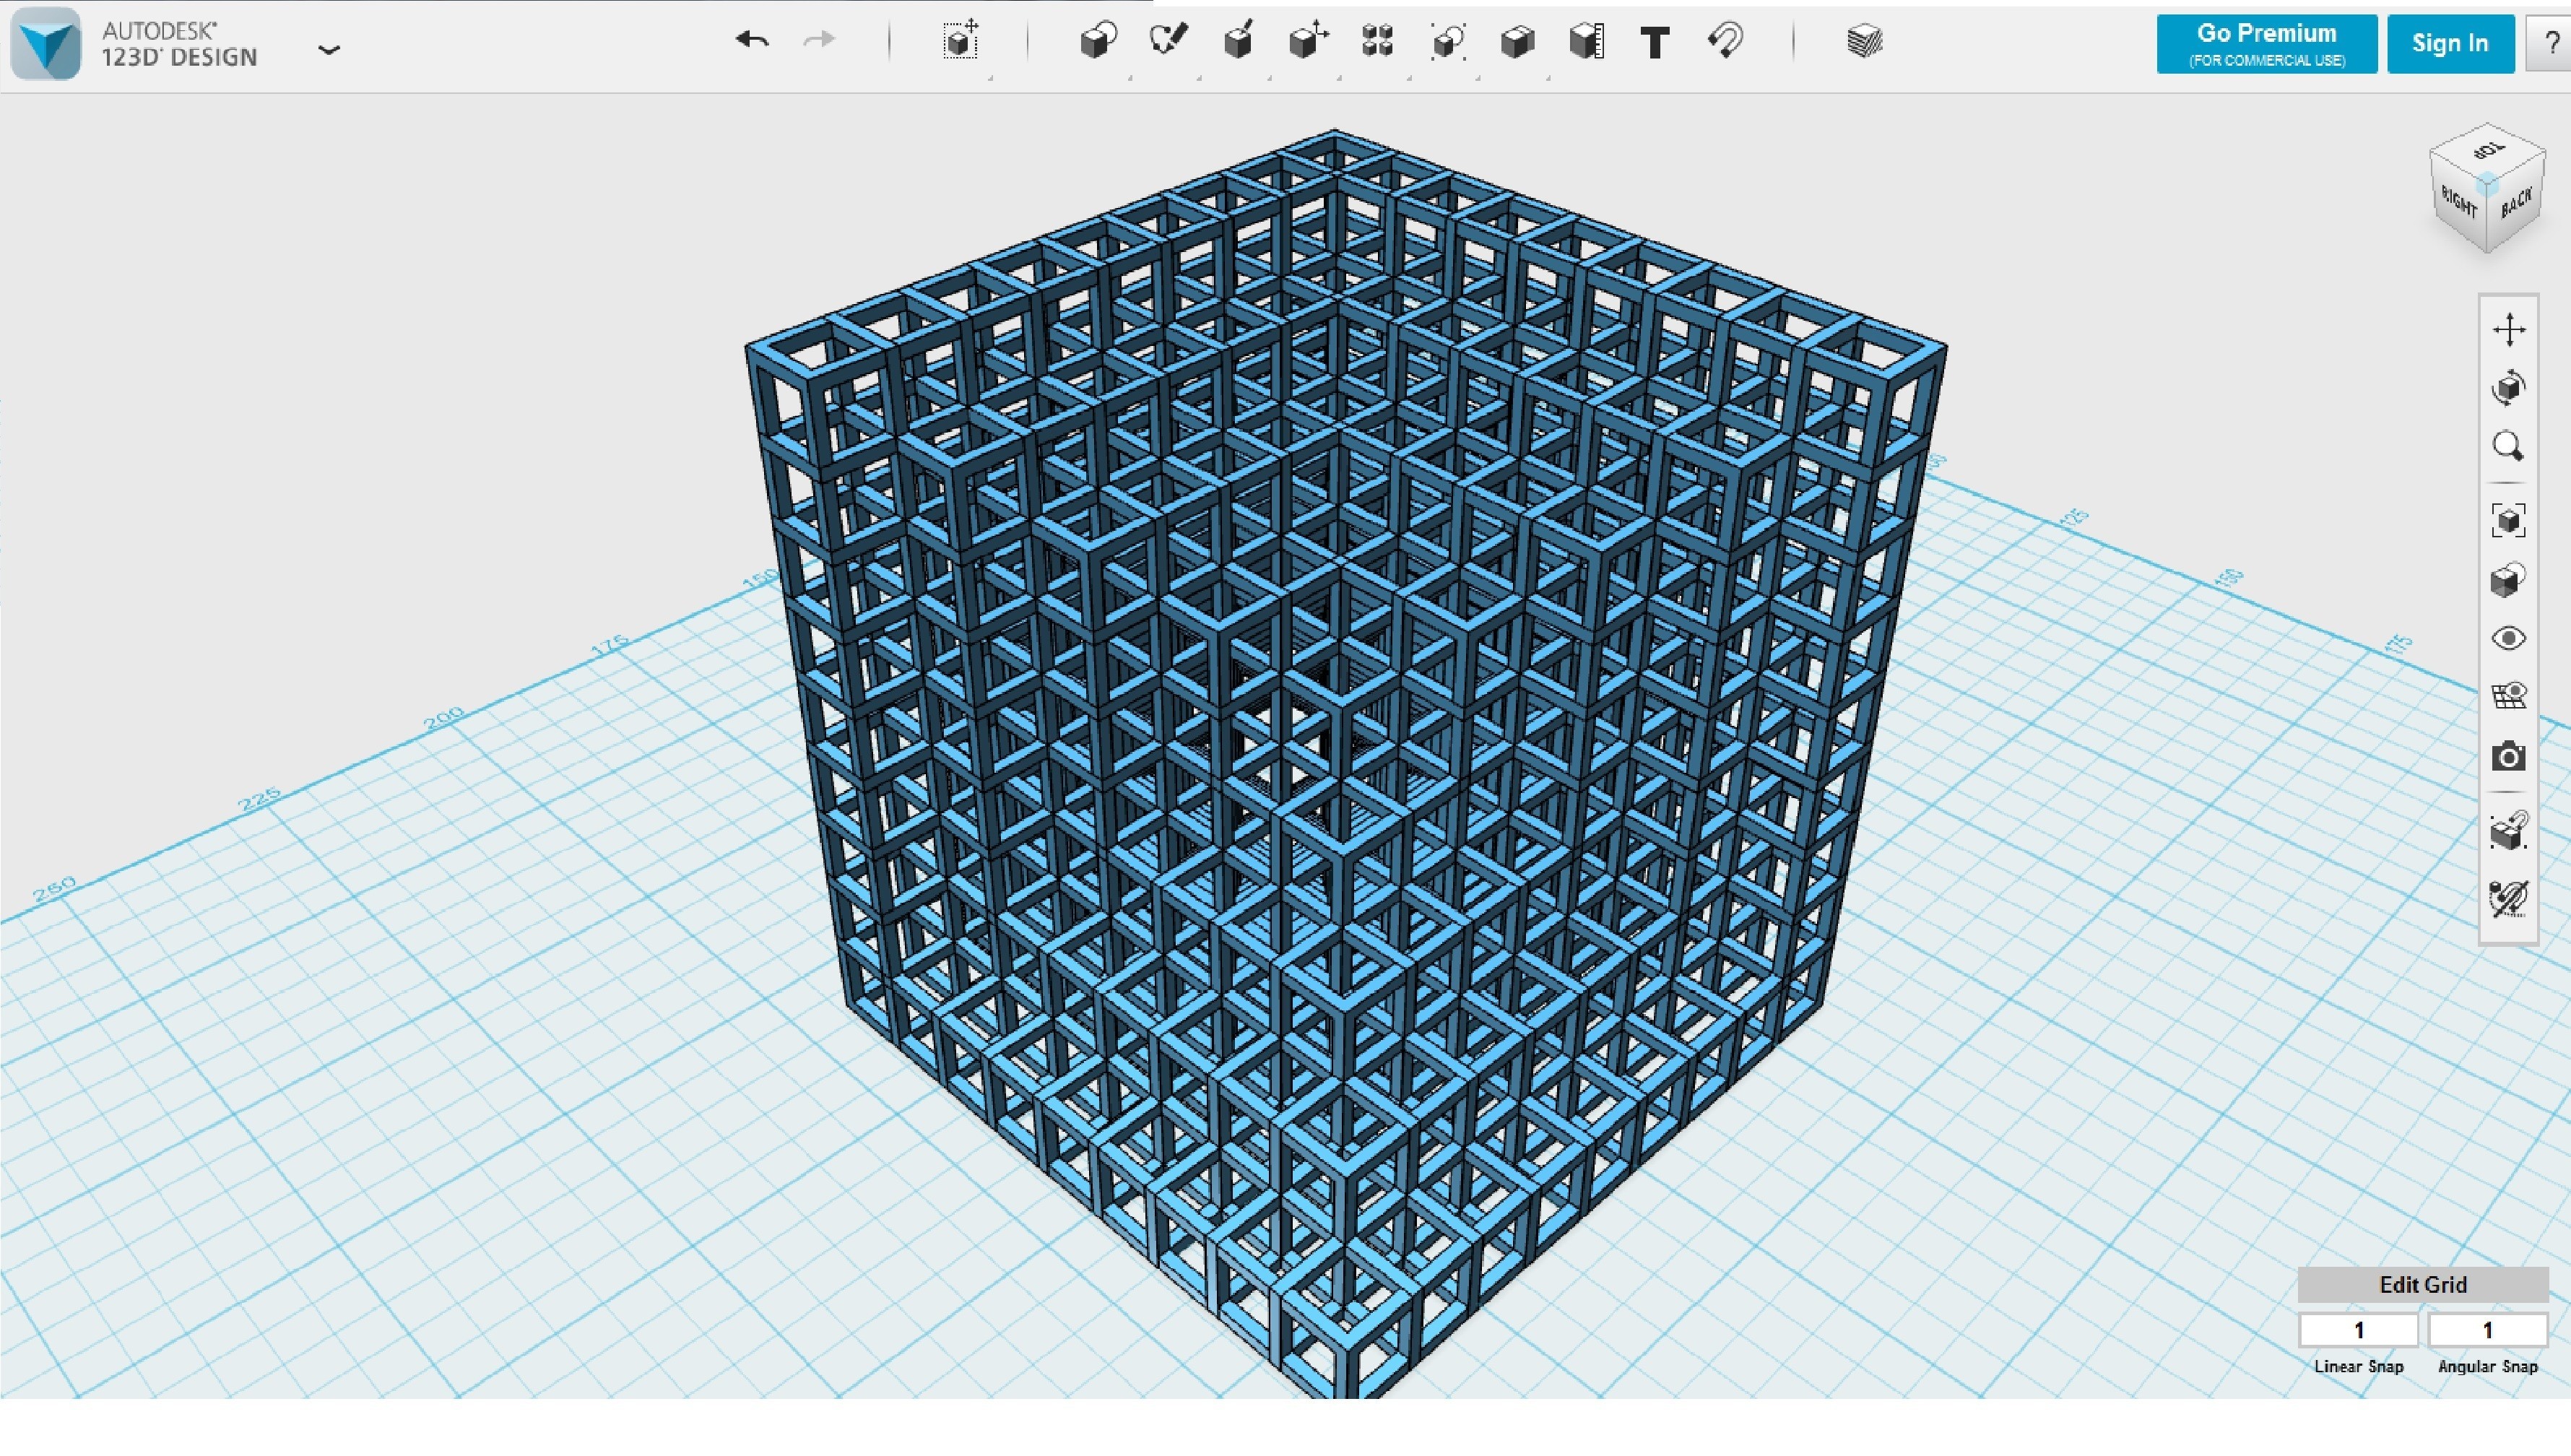
Task: Click the Edit Grid header
Action: pos(2422,1284)
